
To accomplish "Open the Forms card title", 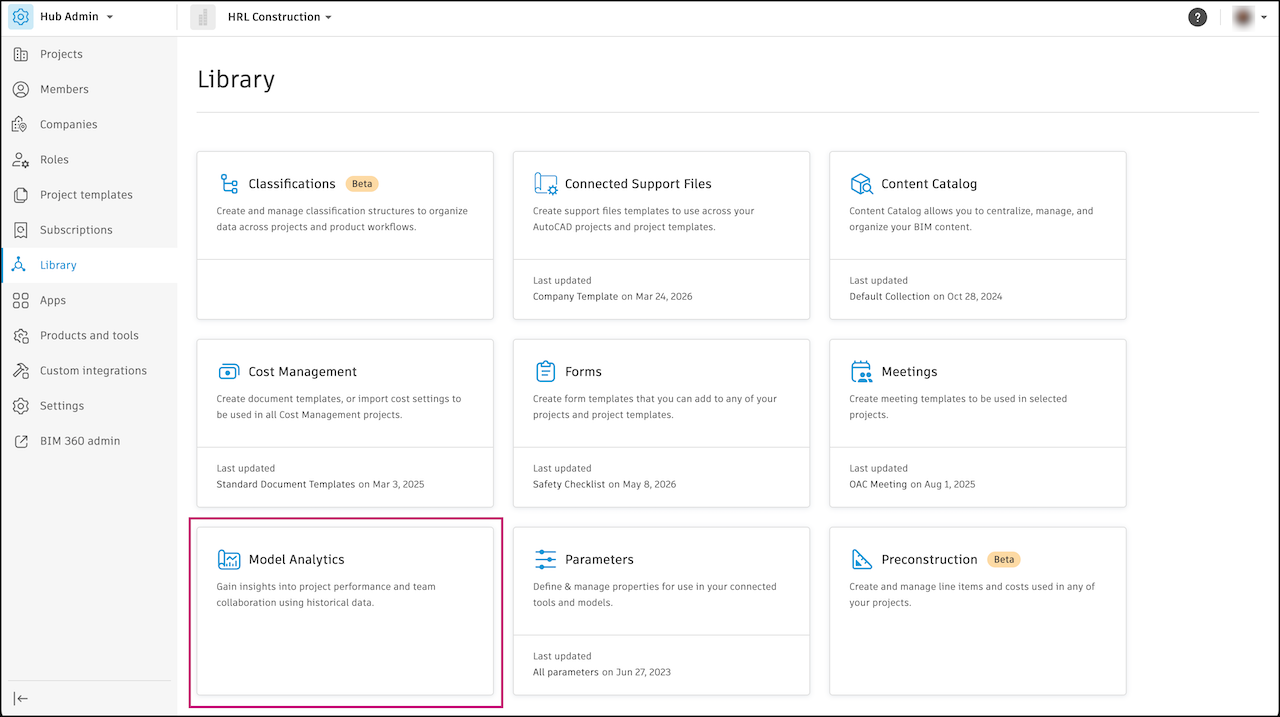I will tap(583, 372).
